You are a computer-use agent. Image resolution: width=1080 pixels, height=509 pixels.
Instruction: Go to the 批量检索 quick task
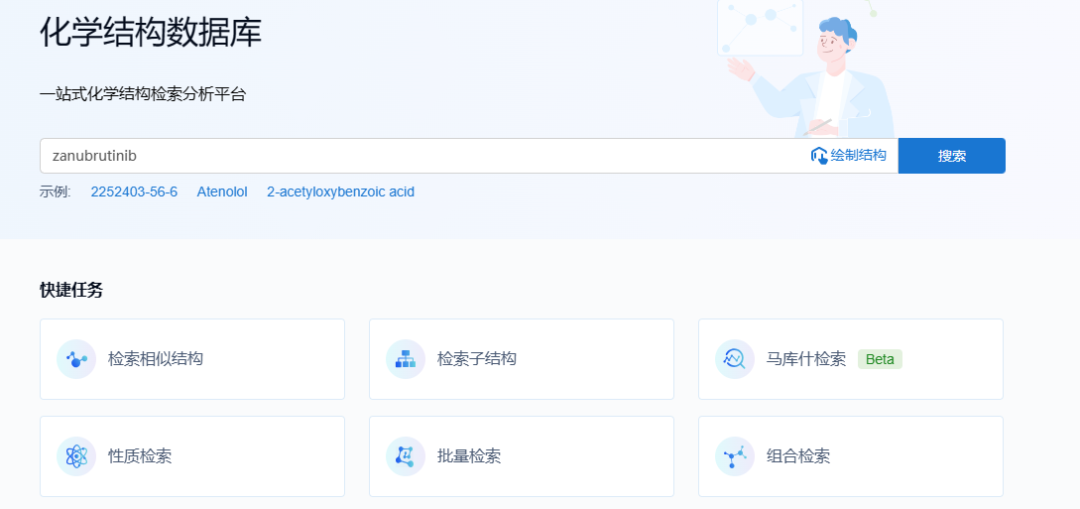521,456
